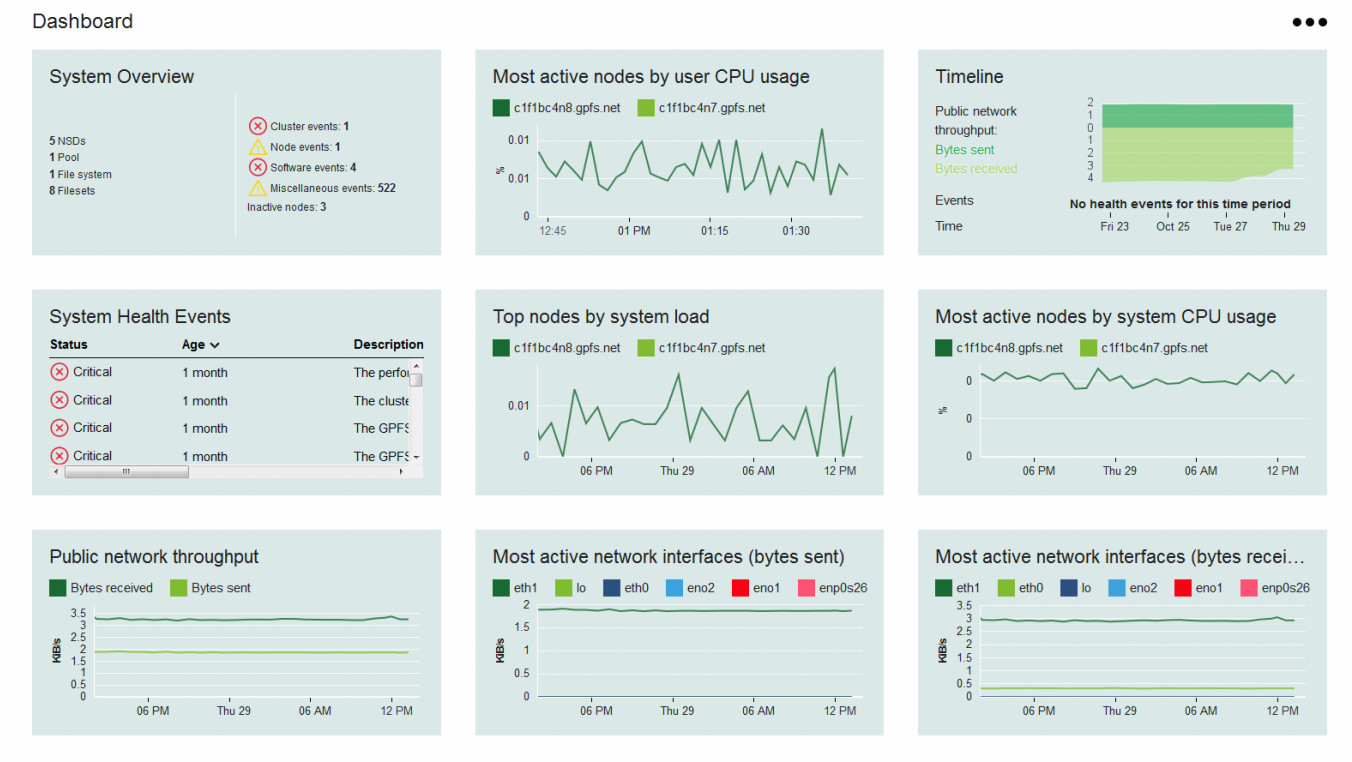Screen dimensions: 1352x762
Task: Toggle eth1 series in the bytes sent legend
Action: [x=502, y=588]
